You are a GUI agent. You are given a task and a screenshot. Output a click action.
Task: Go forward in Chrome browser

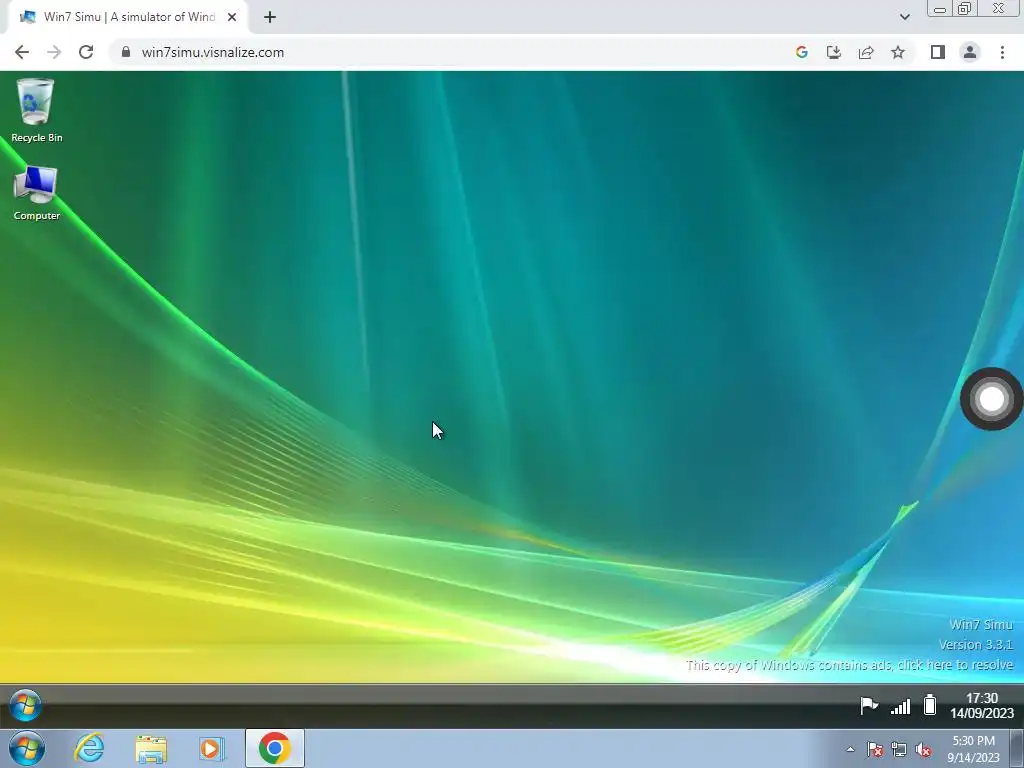[54, 52]
